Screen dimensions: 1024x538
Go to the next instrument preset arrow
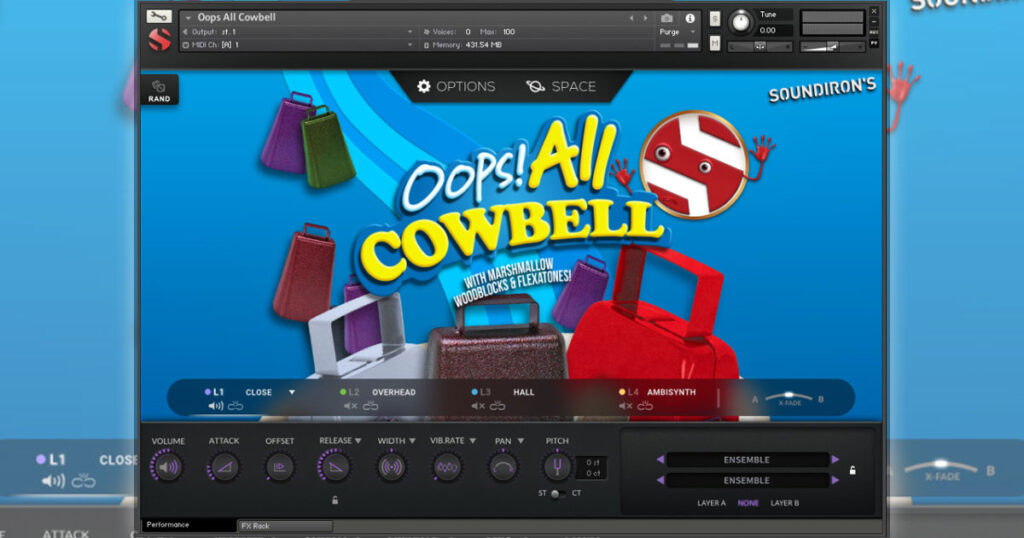click(x=645, y=18)
